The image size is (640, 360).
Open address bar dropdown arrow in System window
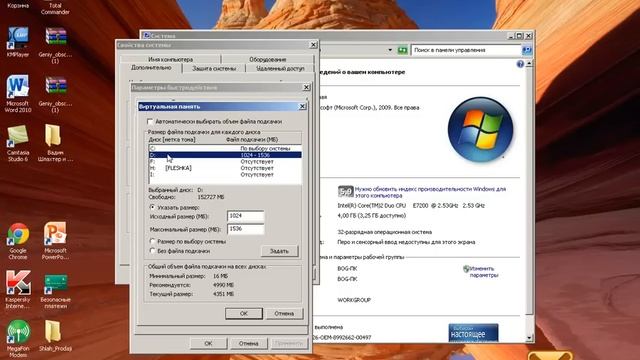pyautogui.click(x=390, y=50)
